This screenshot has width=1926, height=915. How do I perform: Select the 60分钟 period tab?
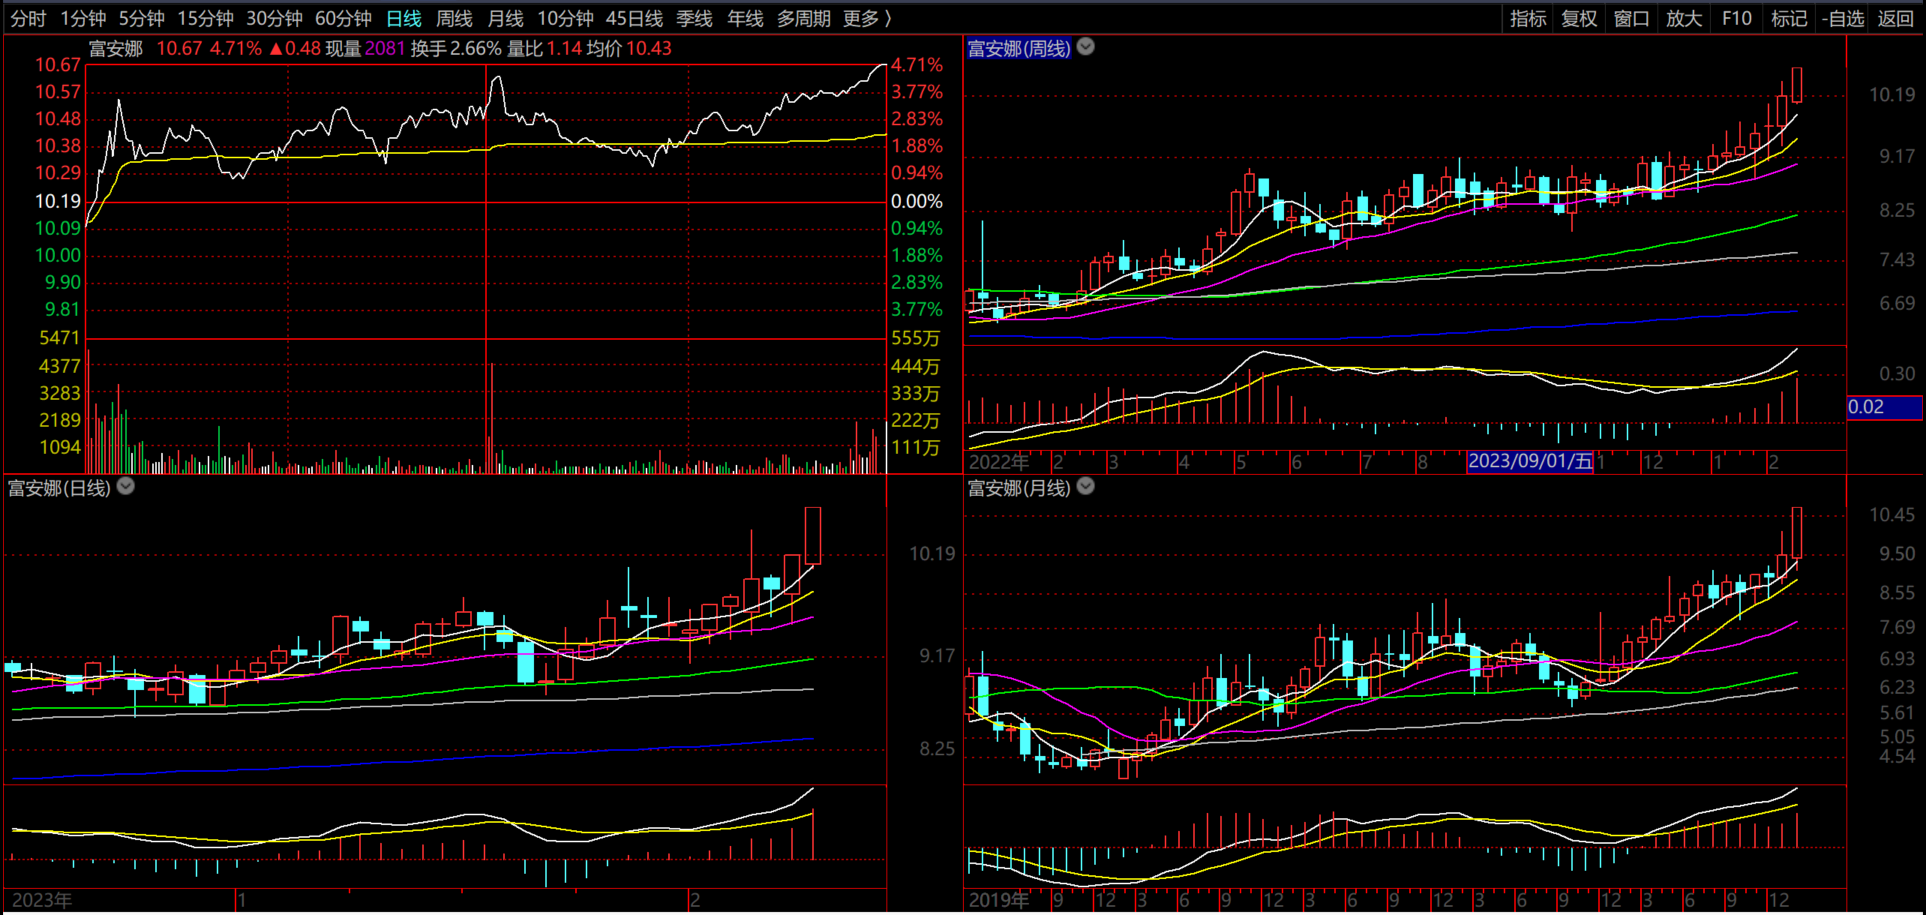pyautogui.click(x=343, y=19)
